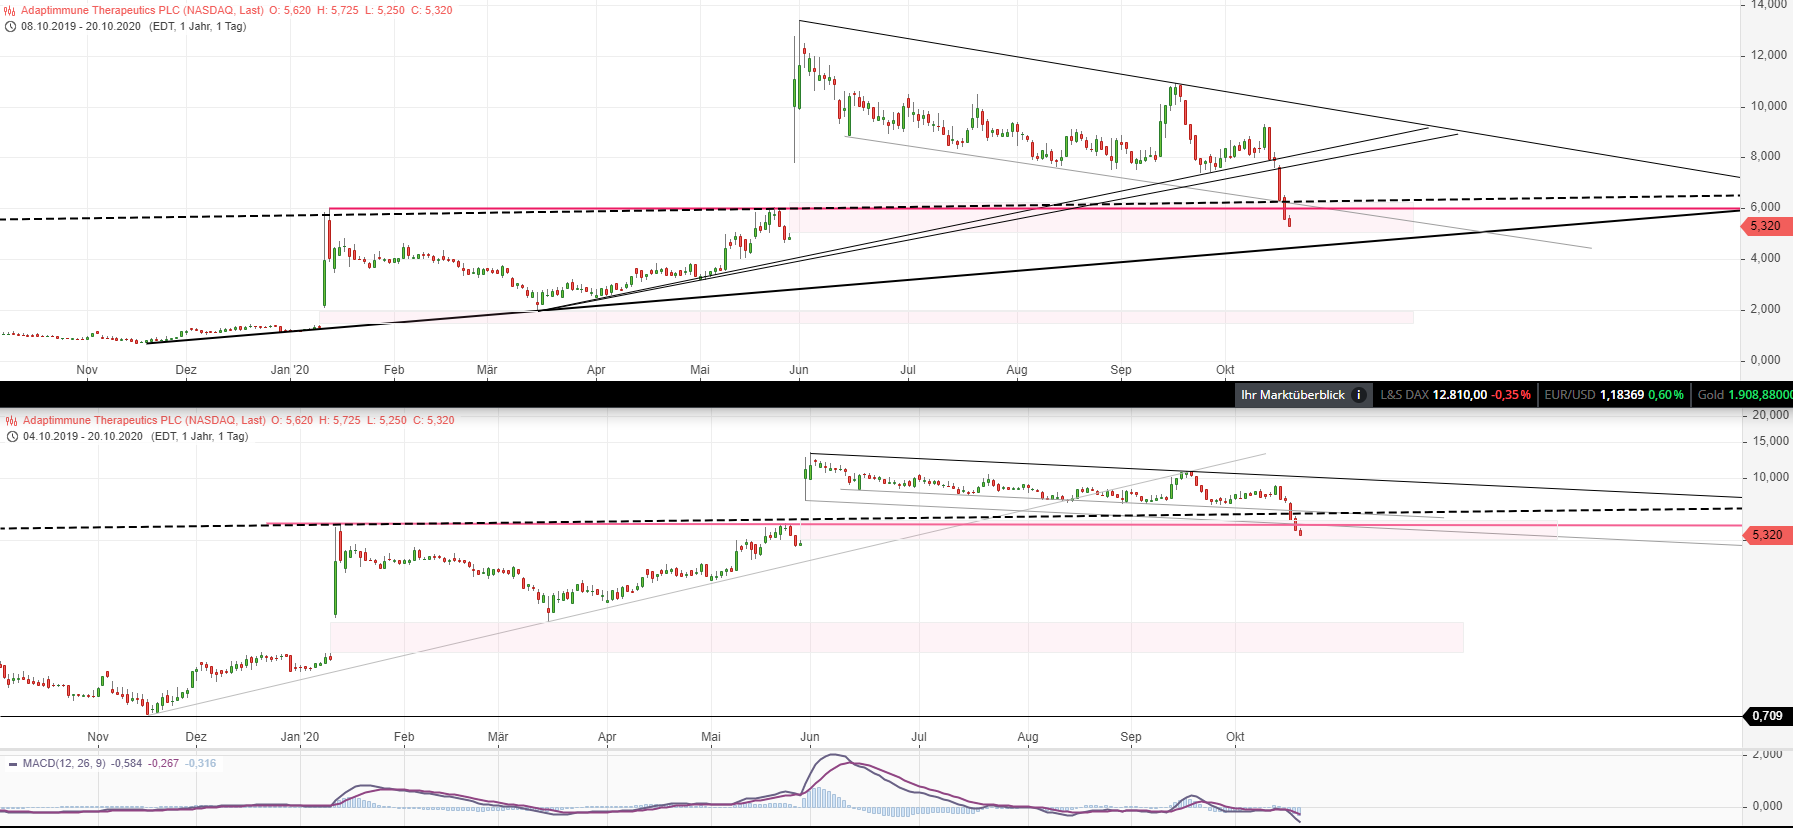Click the 20,000 axis label in lower chart

coord(1771,416)
